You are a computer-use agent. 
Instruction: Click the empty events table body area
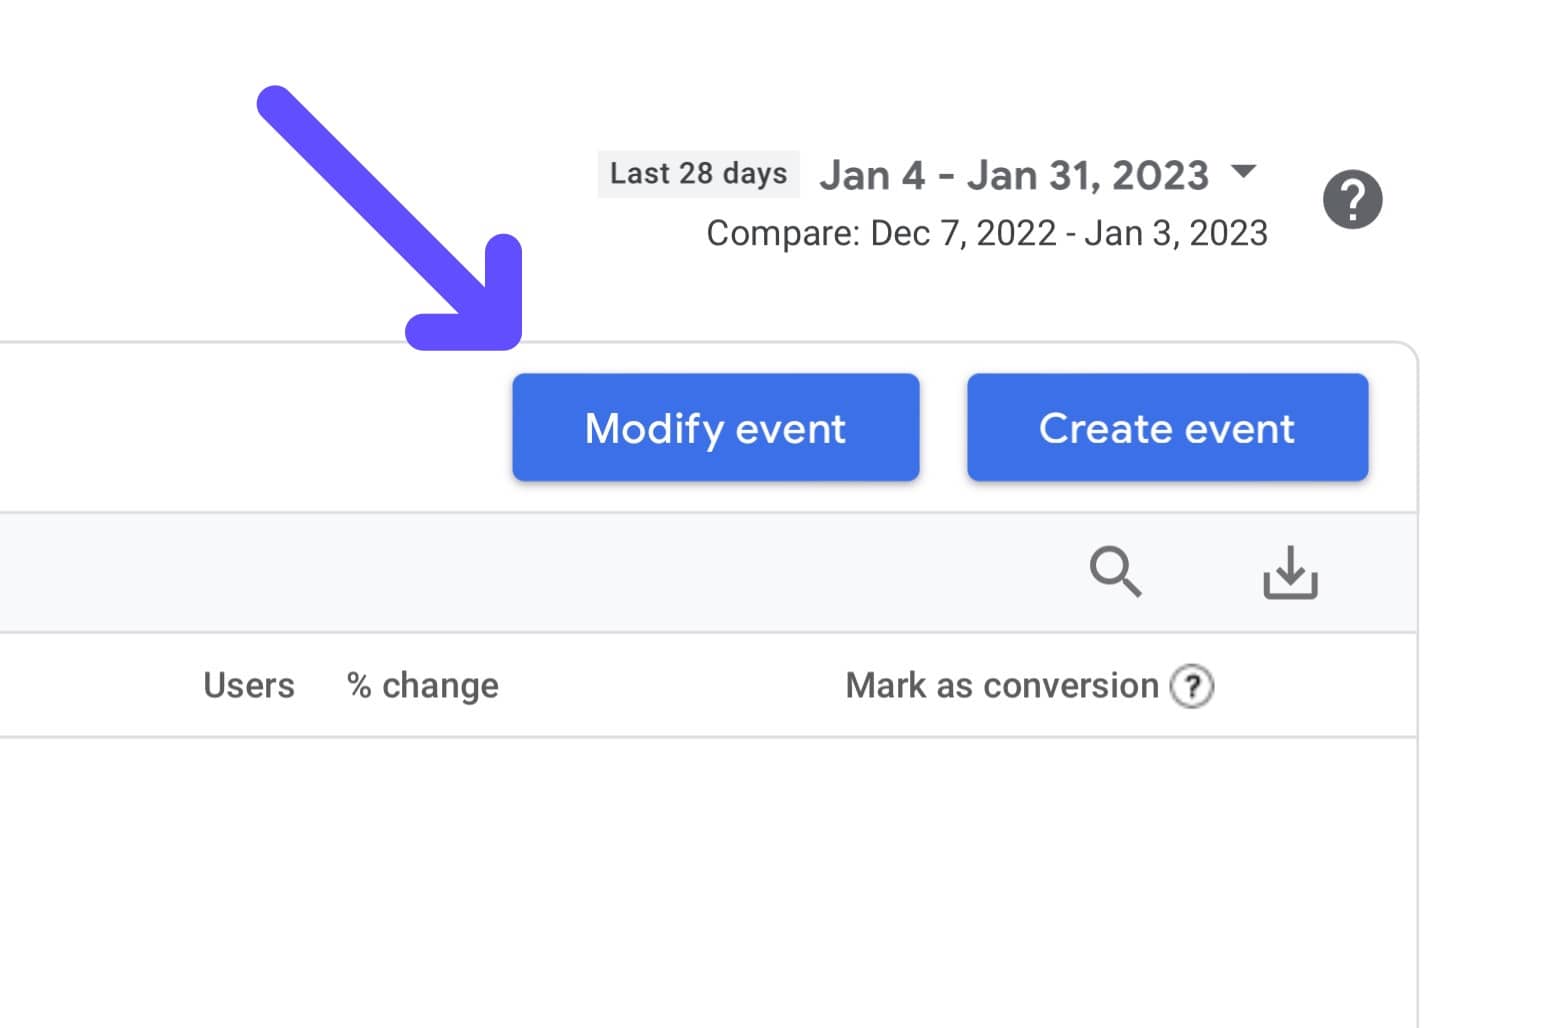click(700, 880)
